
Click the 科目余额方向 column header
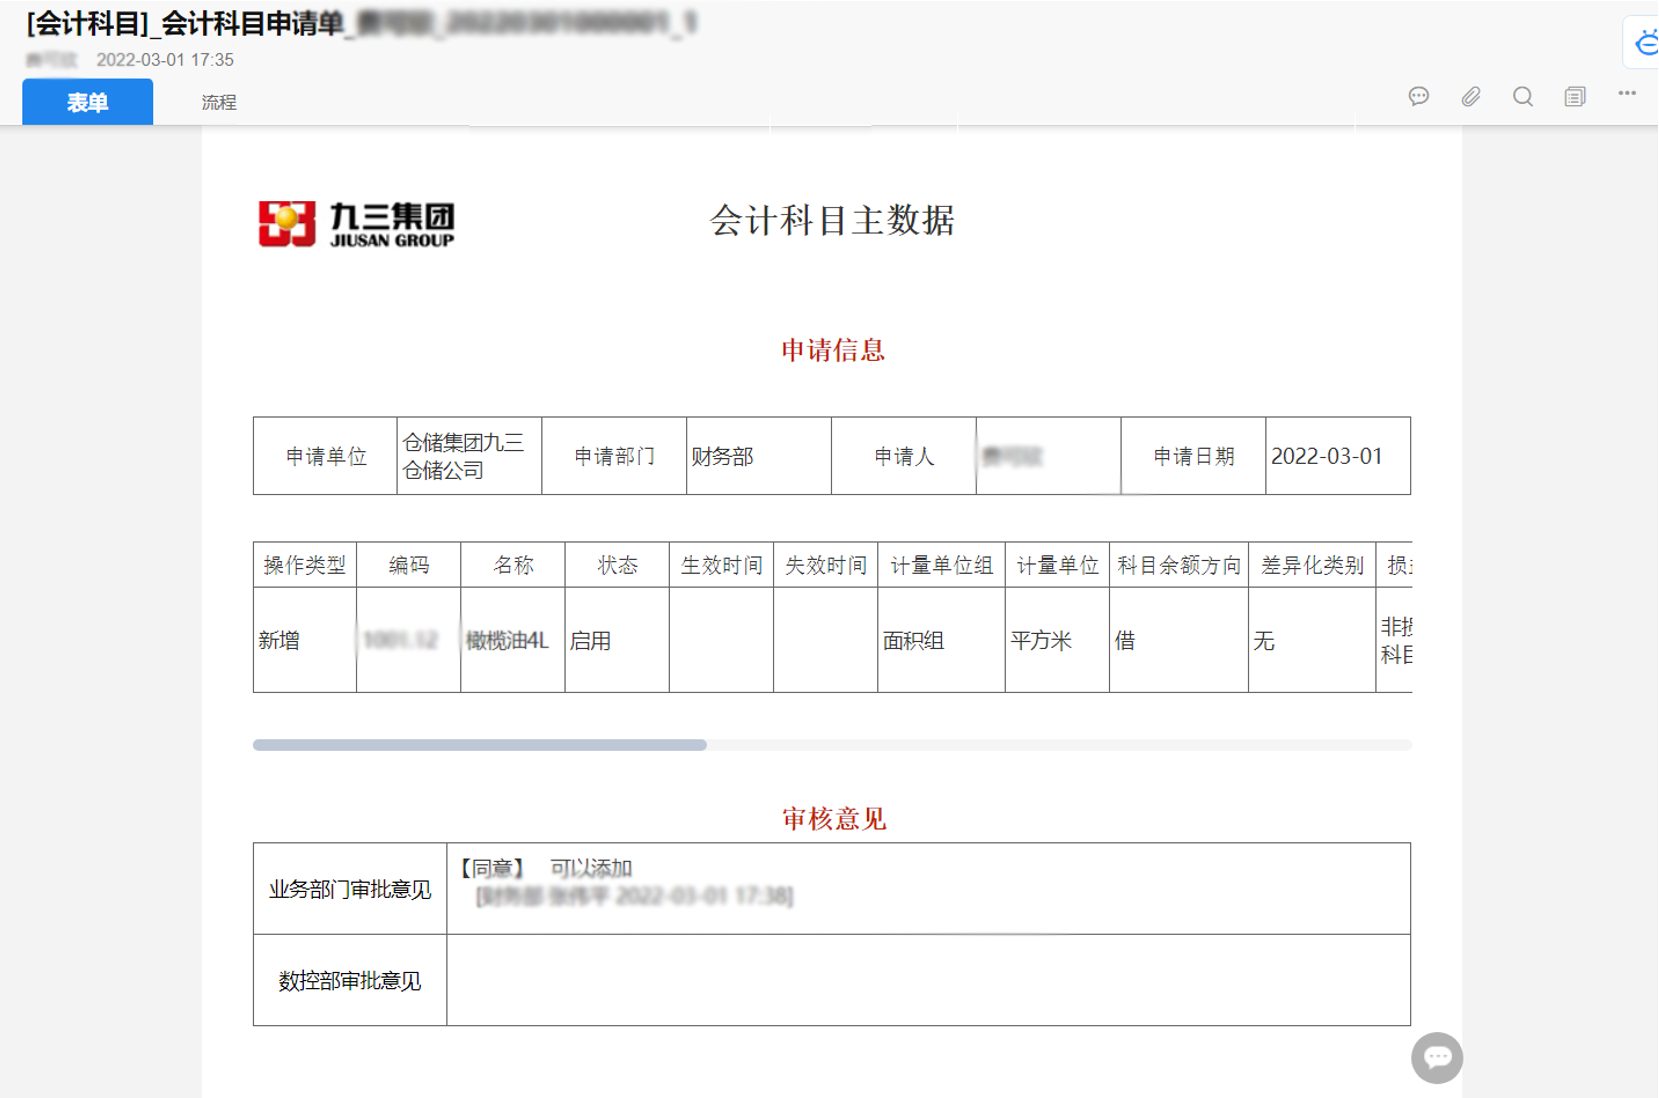click(1179, 565)
